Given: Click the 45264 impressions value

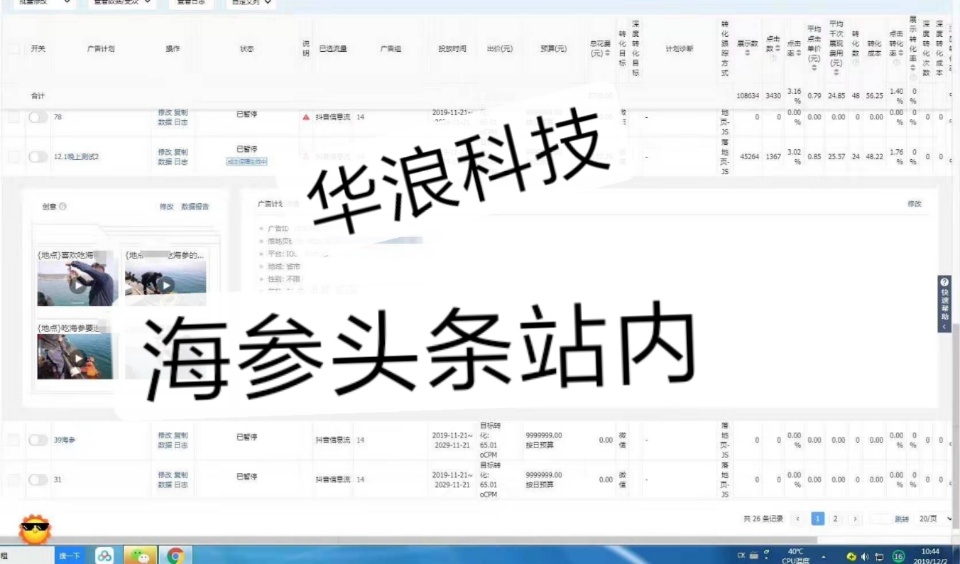Looking at the screenshot, I should [749, 157].
